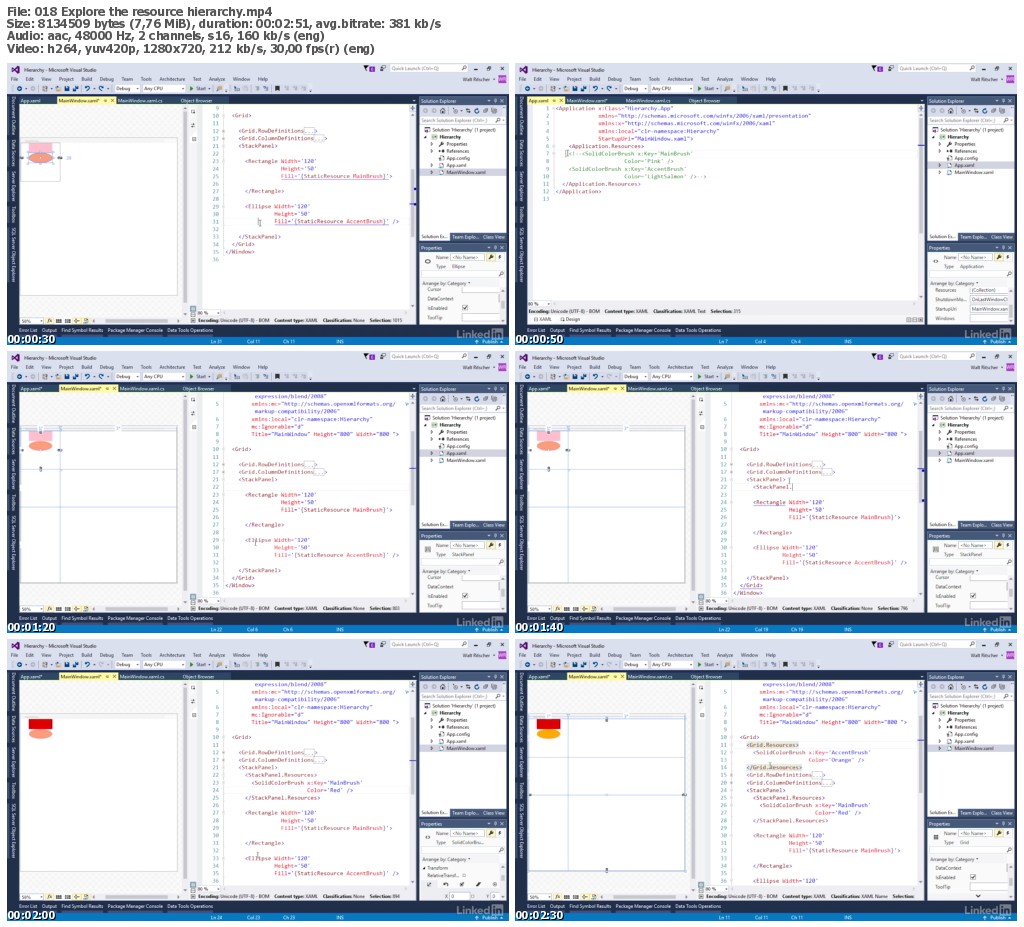Toggle IsEnabled checkbox in the 00:02:30 frame
The height and width of the screenshot is (927, 1024).
(x=973, y=877)
